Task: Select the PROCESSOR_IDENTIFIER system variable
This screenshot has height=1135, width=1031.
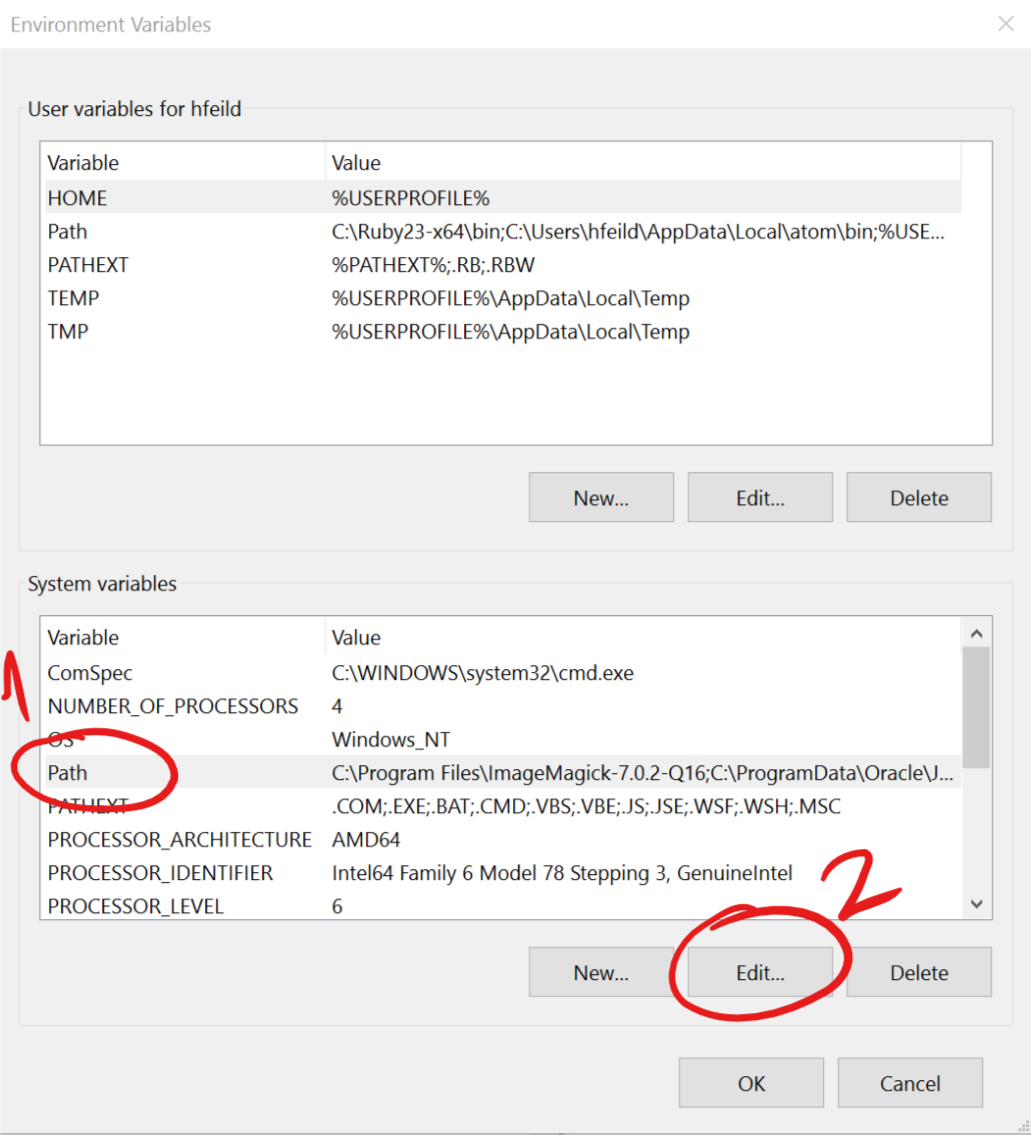Action: tap(160, 873)
